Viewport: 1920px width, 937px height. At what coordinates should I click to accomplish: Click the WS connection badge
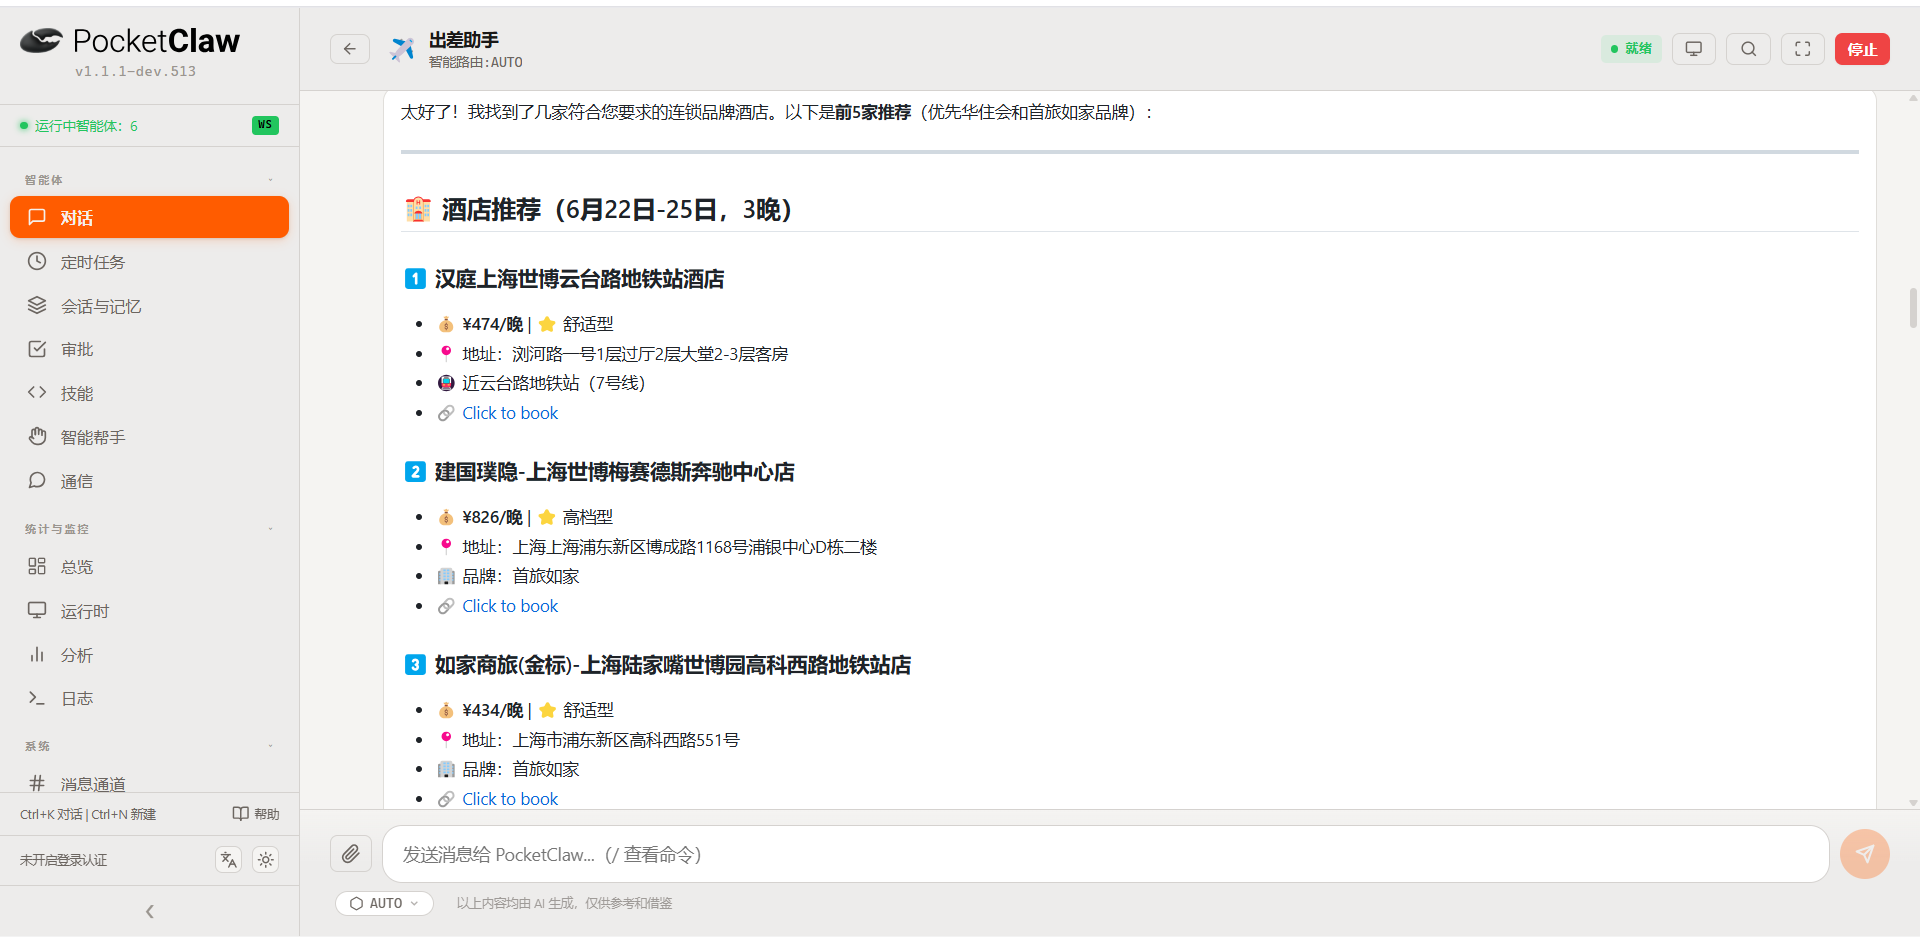coord(265,125)
